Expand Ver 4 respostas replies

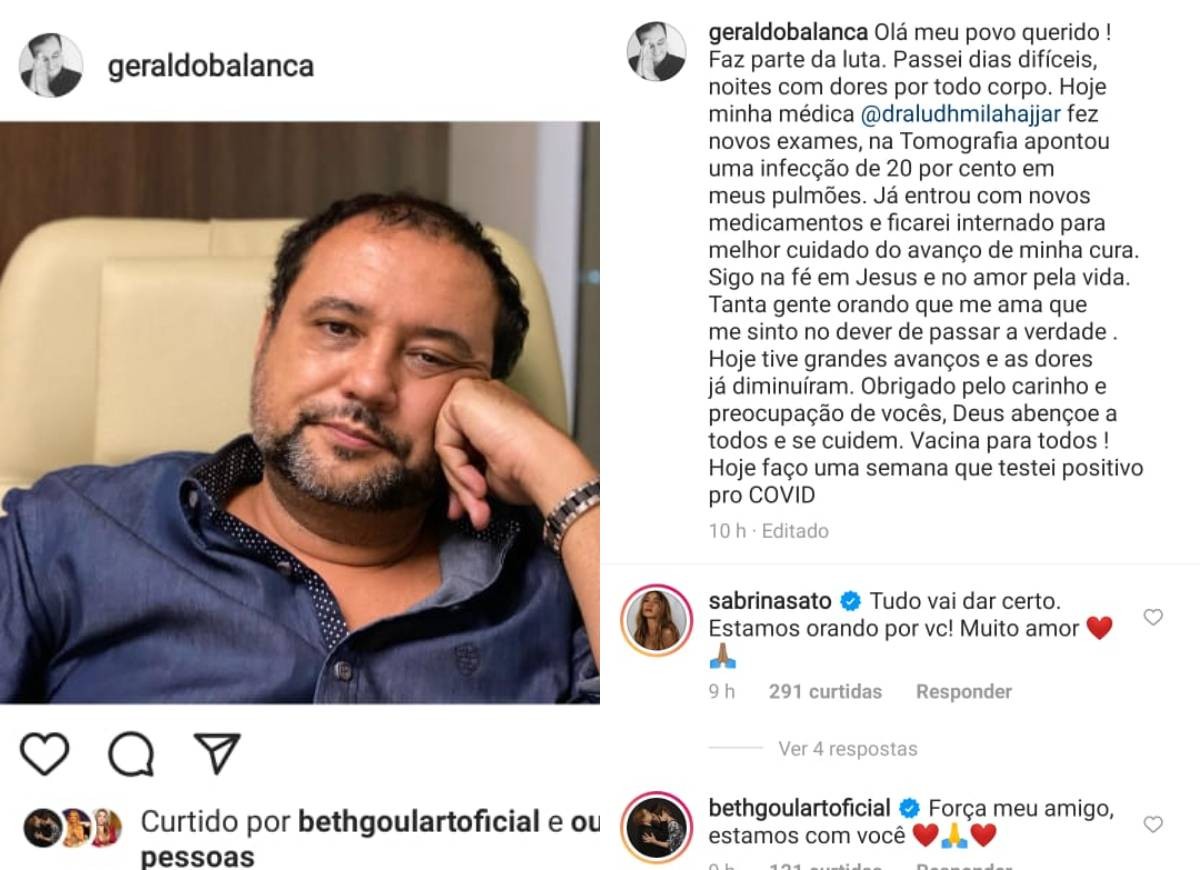click(847, 748)
